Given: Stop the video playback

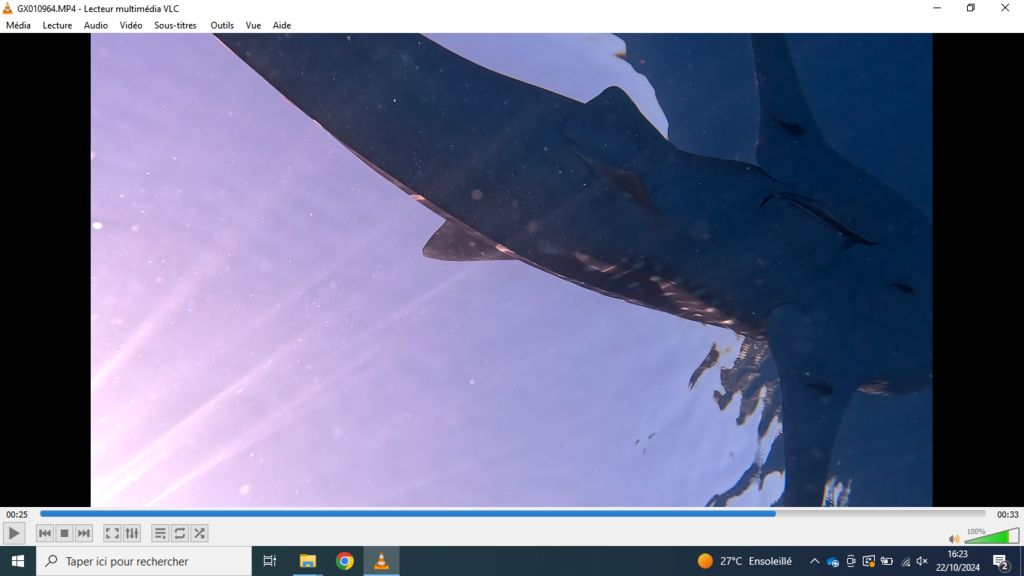Looking at the screenshot, I should tap(64, 534).
